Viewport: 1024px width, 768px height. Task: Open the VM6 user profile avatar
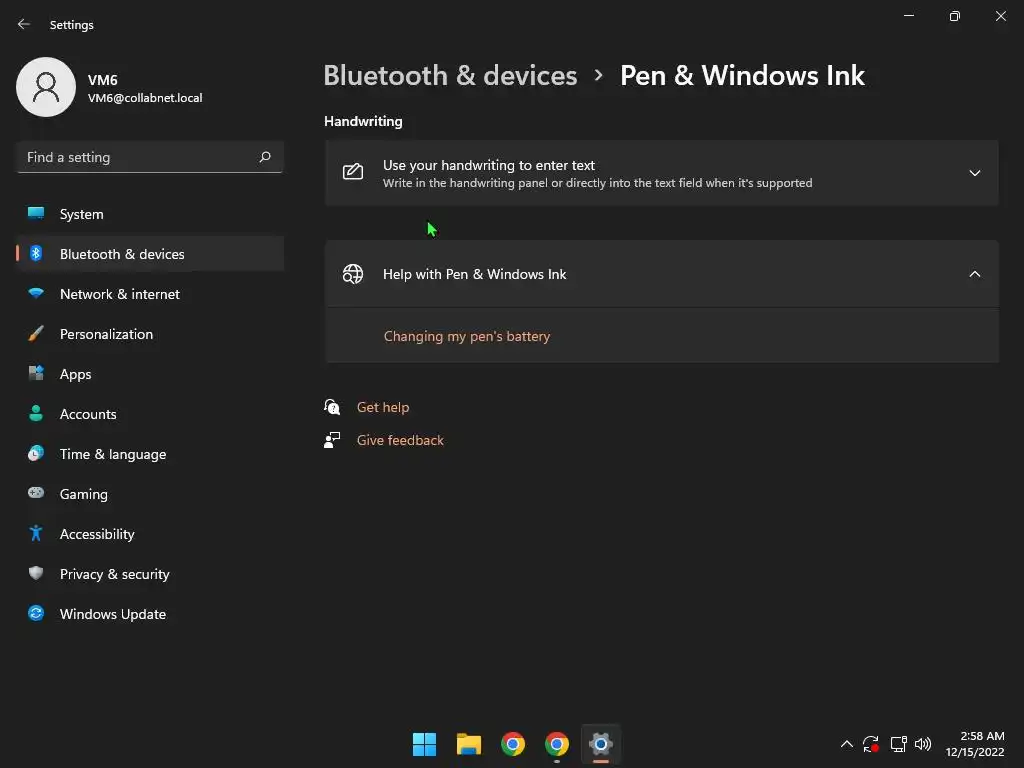(x=46, y=87)
